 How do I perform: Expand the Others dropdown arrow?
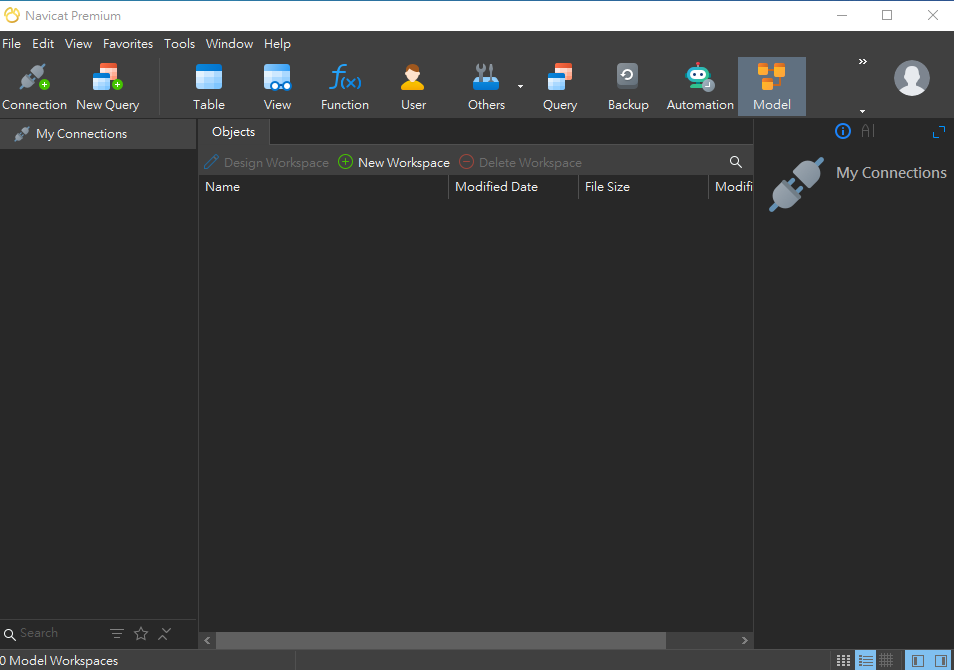520,87
